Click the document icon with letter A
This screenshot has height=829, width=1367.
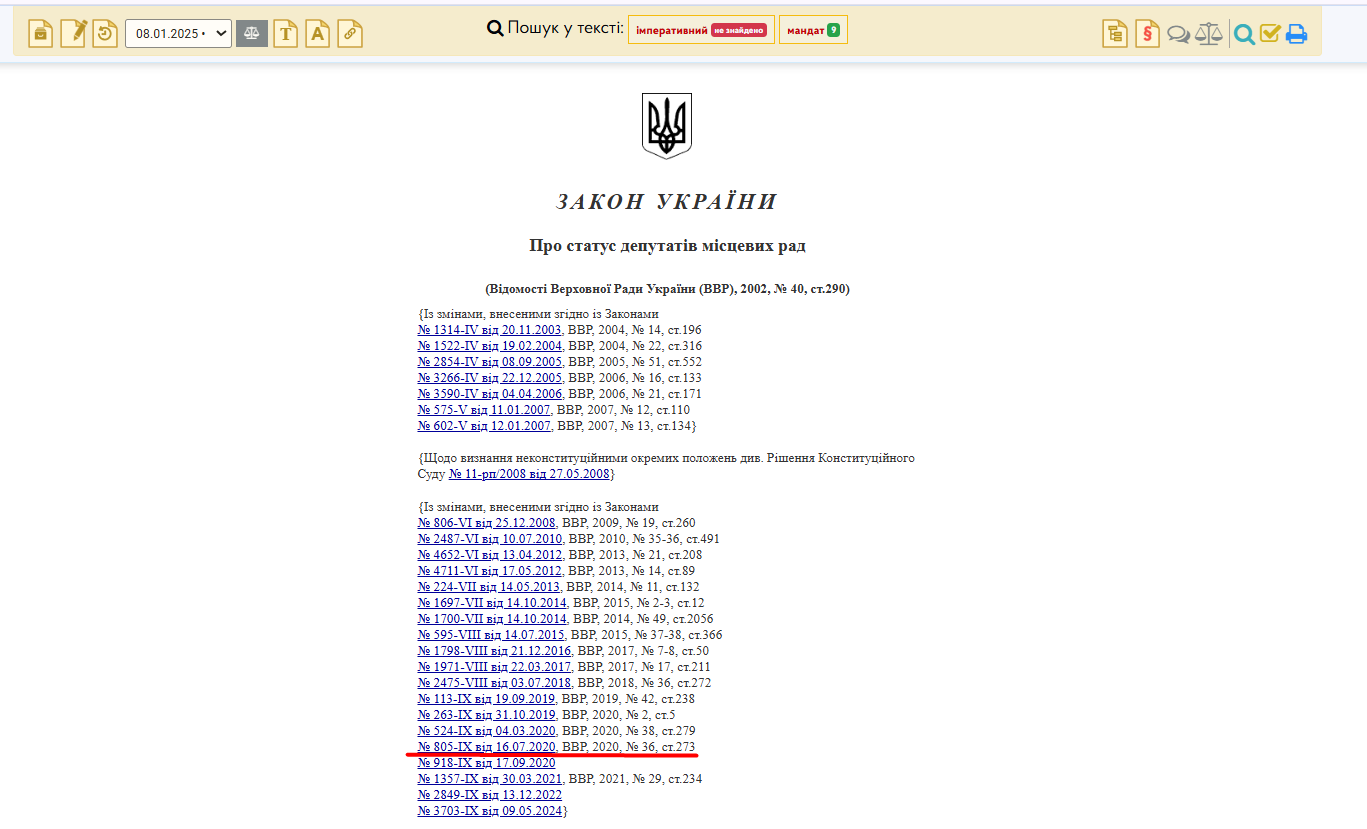pyautogui.click(x=318, y=33)
